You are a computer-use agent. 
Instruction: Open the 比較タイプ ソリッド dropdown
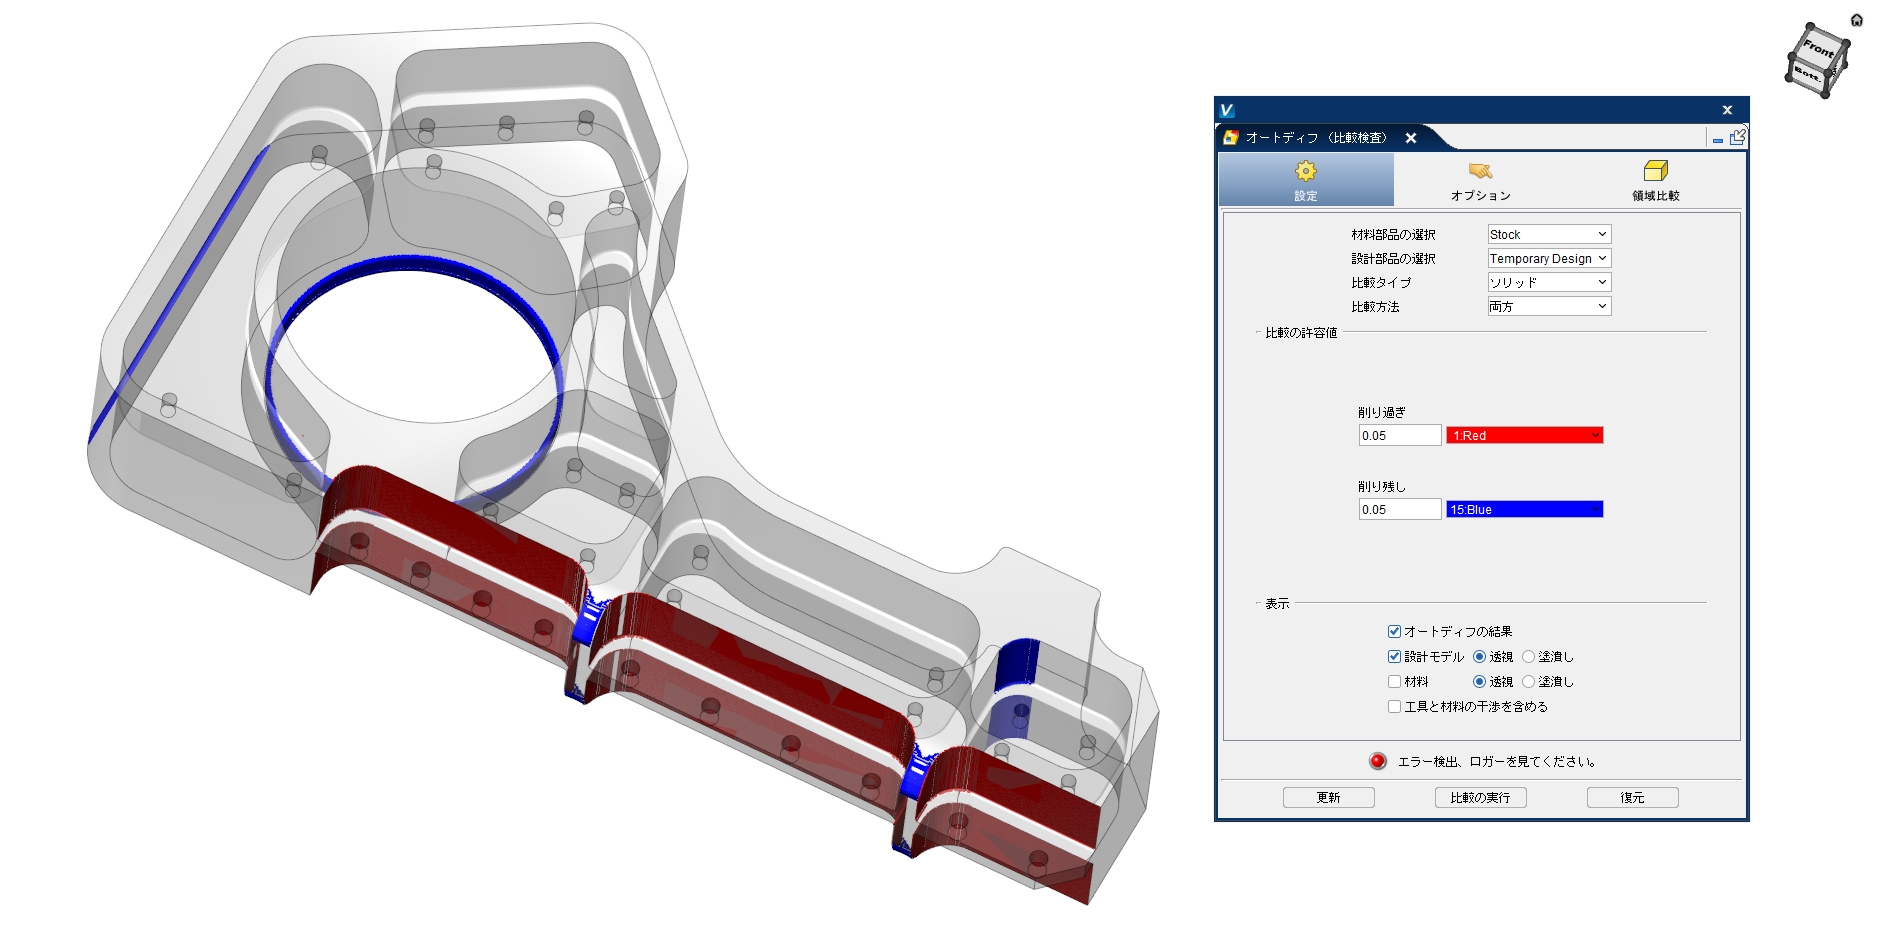tap(1548, 282)
